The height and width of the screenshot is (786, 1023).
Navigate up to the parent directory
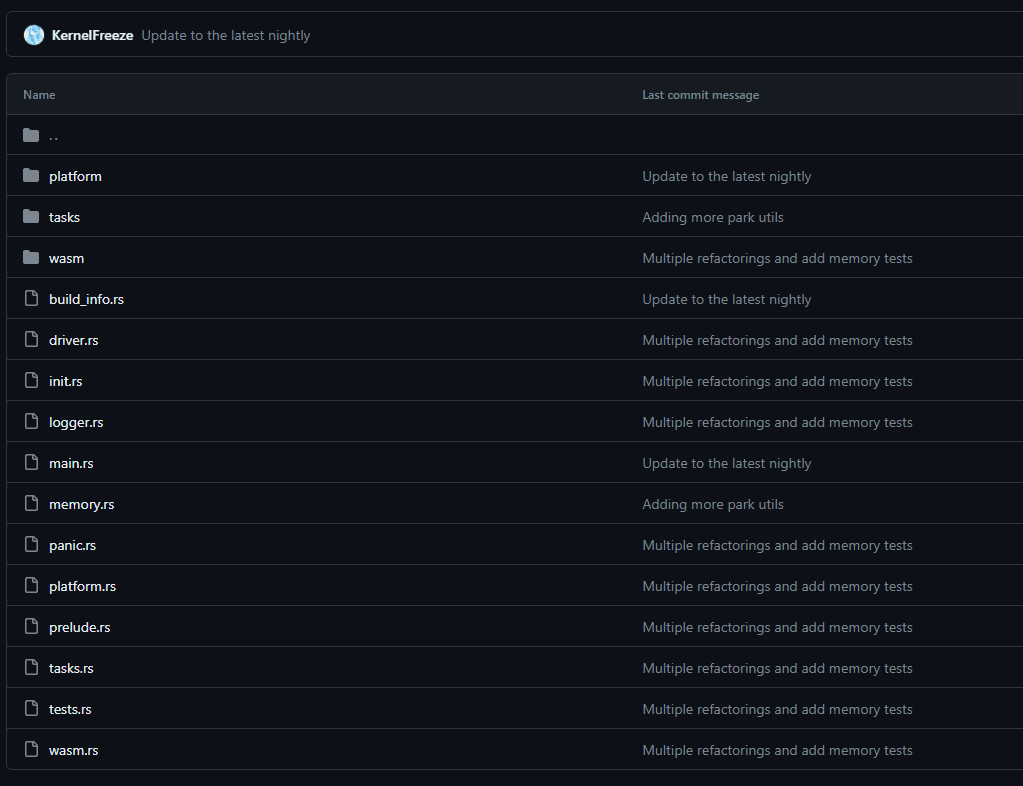tap(53, 135)
